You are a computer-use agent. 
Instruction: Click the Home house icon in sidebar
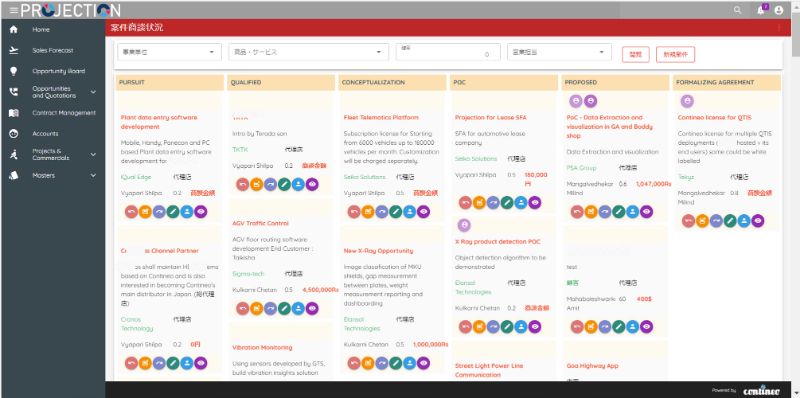point(14,30)
